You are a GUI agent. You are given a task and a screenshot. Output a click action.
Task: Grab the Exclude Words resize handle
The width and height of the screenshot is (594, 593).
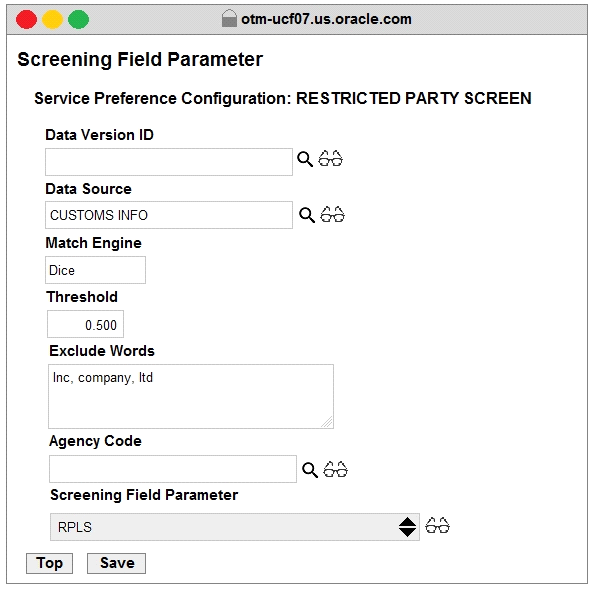pos(327,422)
